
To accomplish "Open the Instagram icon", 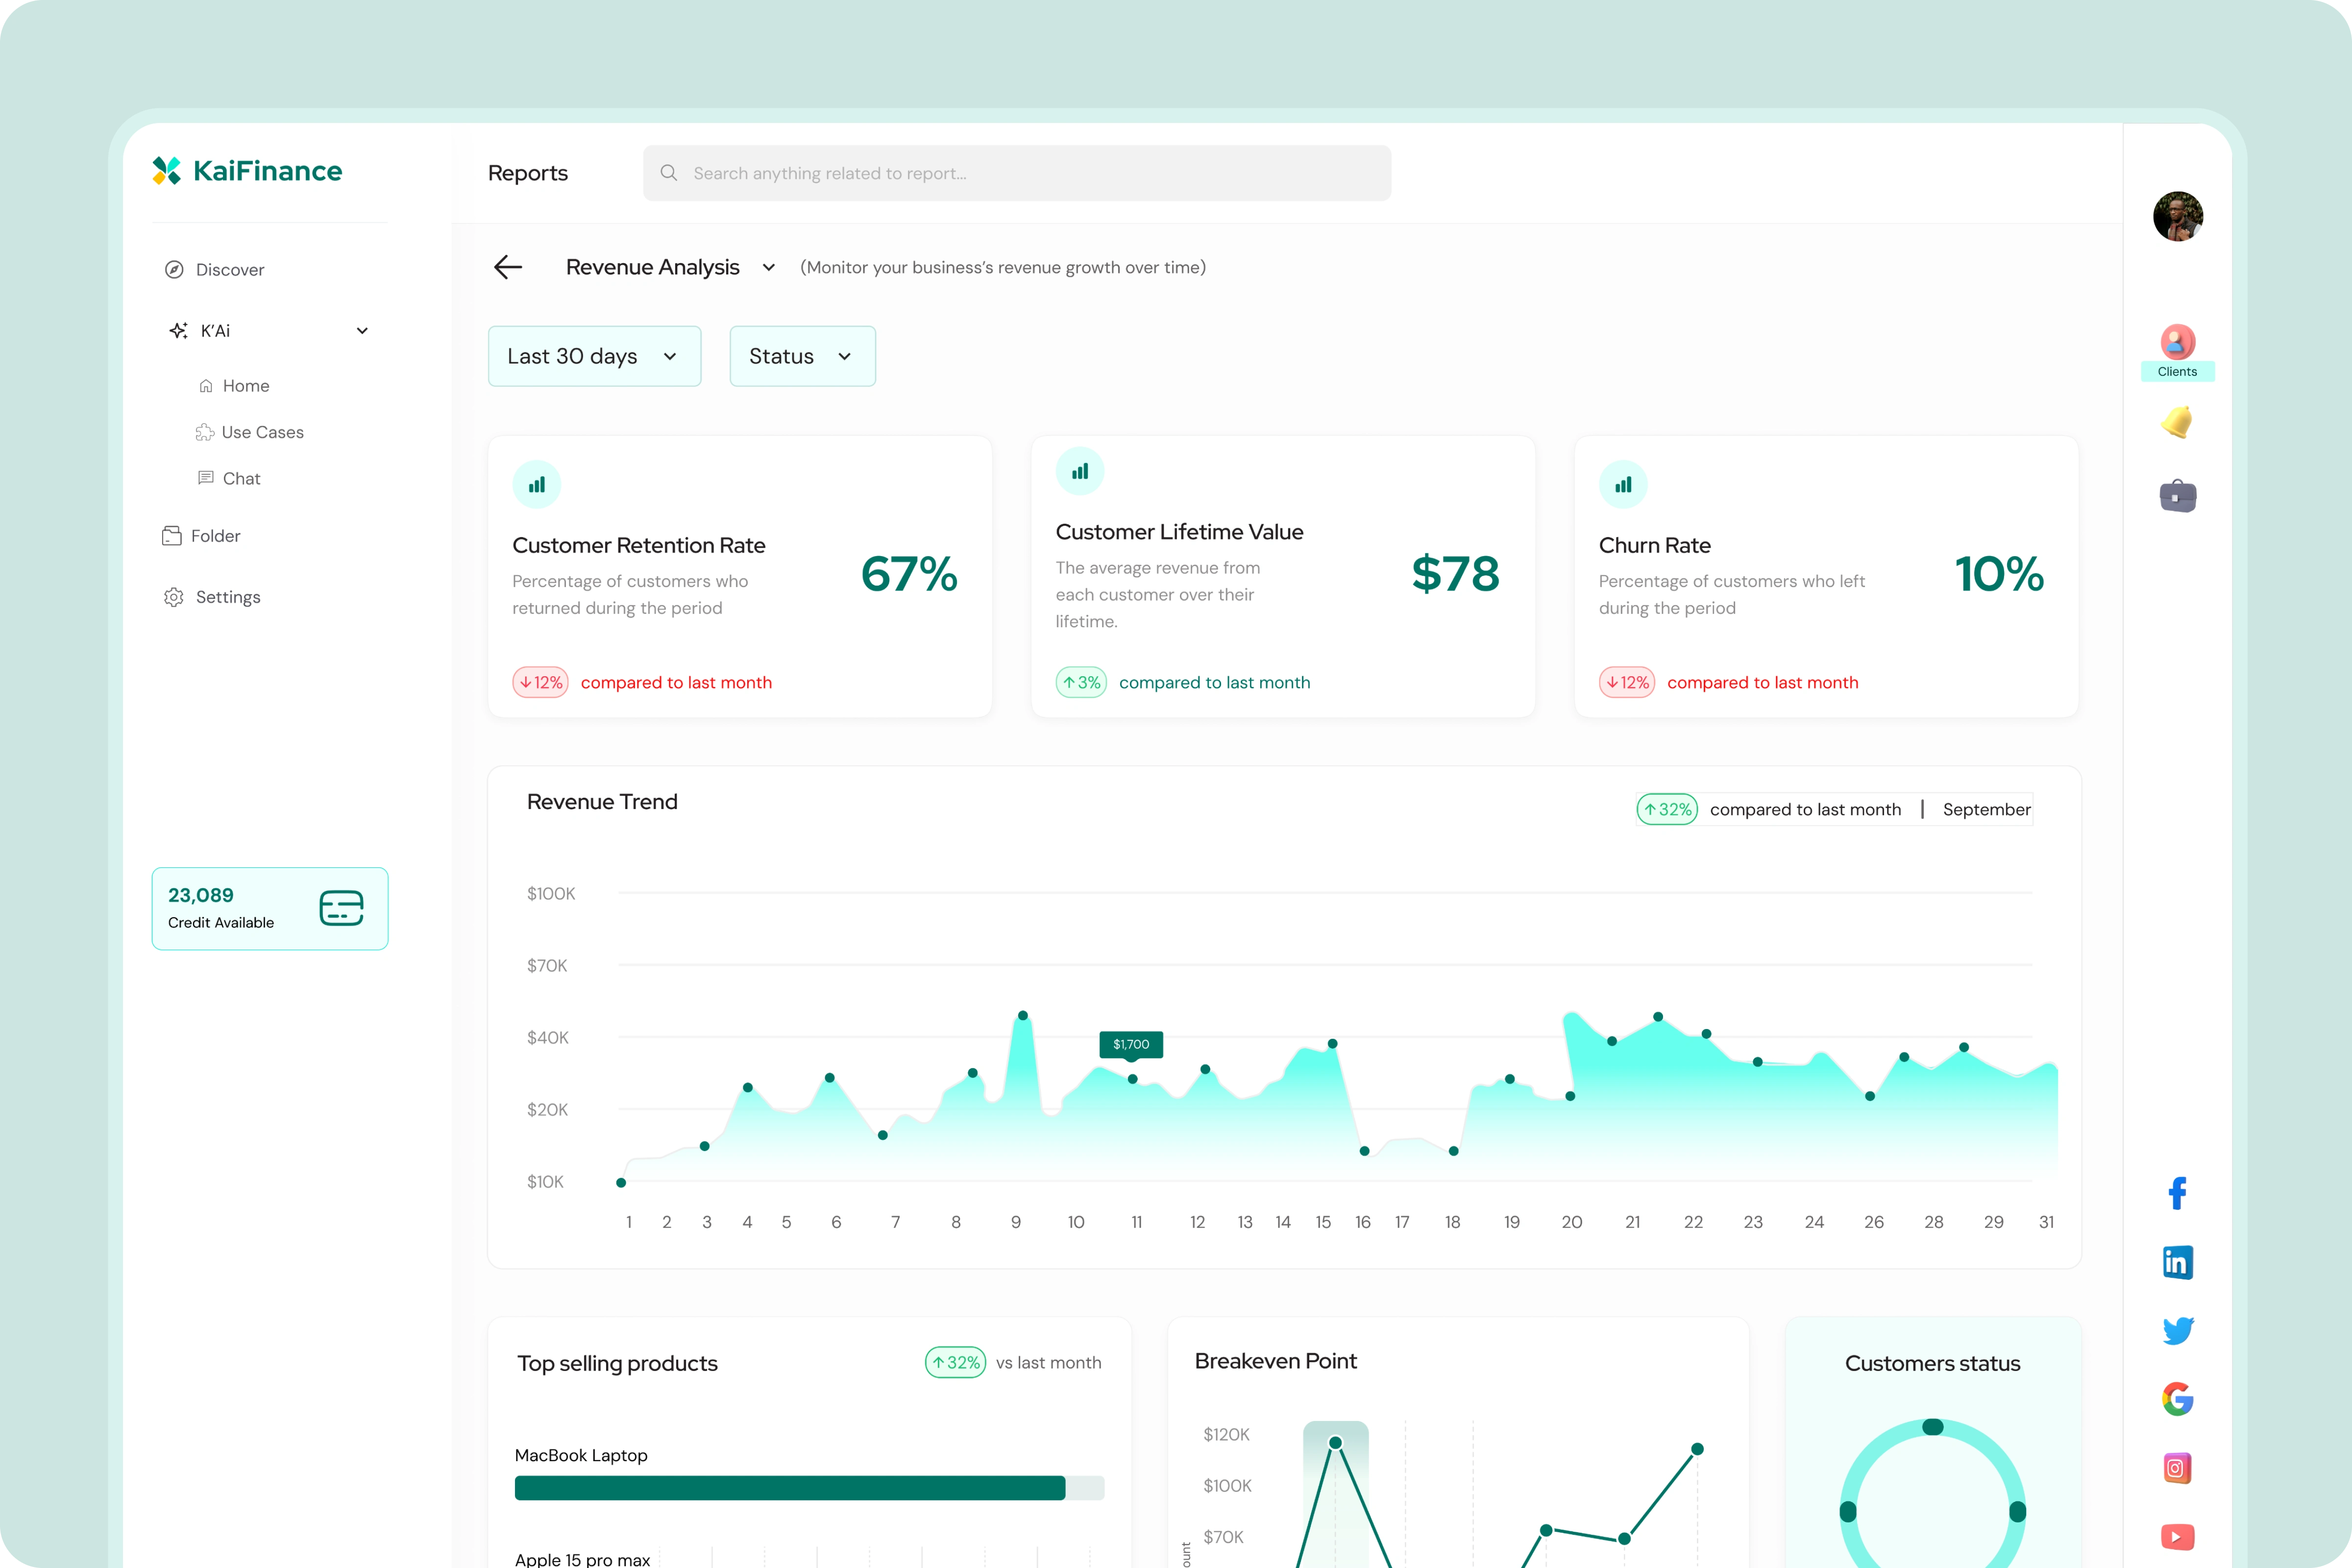I will coord(2177,1468).
